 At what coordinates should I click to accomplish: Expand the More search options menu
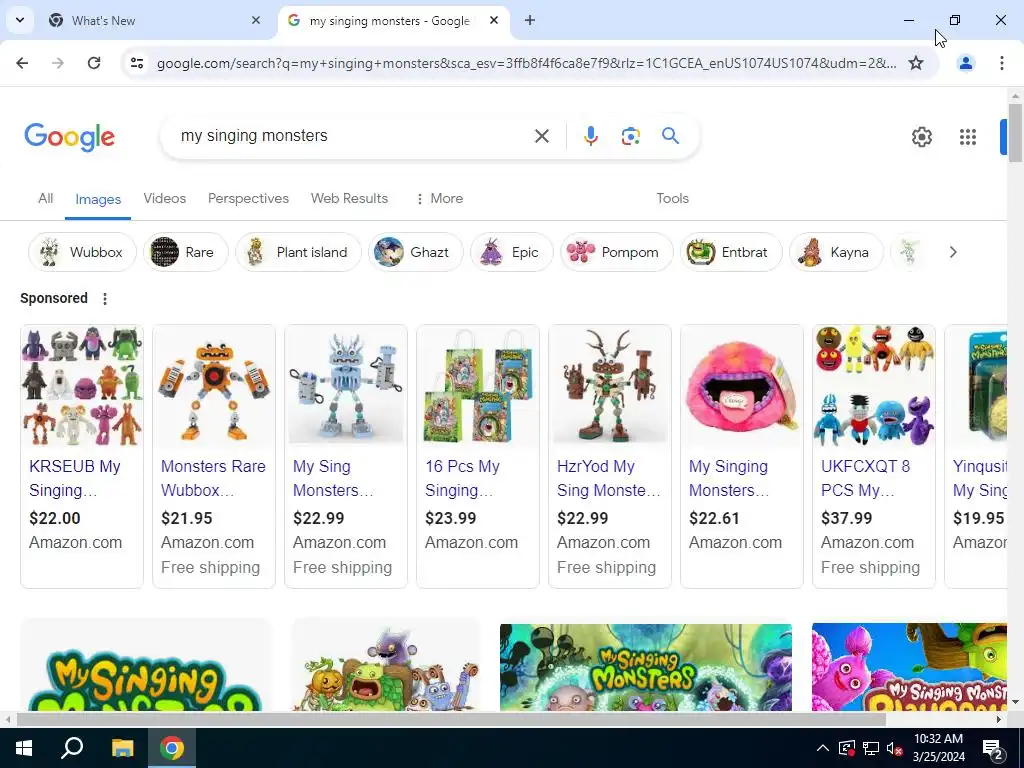pos(440,199)
